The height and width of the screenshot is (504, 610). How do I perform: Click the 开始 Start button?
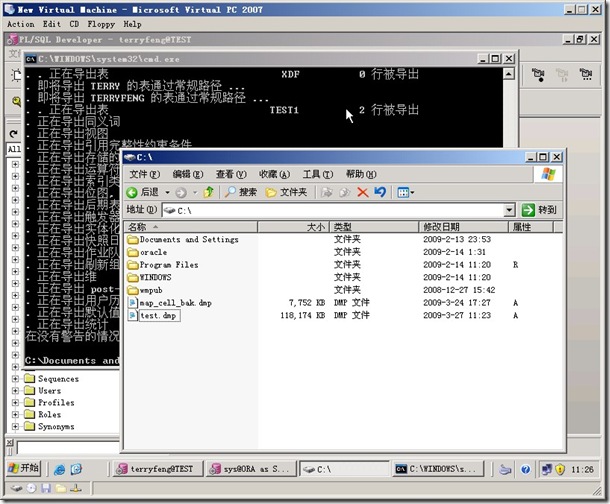[x=22, y=468]
